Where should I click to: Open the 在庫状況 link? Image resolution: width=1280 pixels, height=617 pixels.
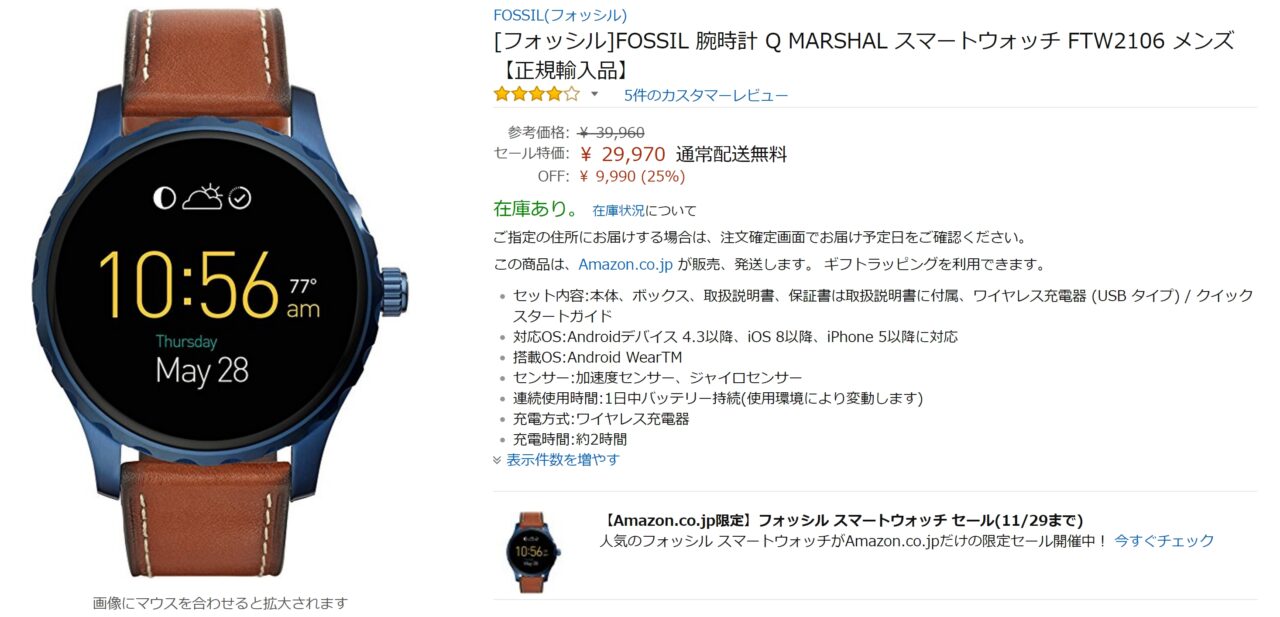pos(618,211)
